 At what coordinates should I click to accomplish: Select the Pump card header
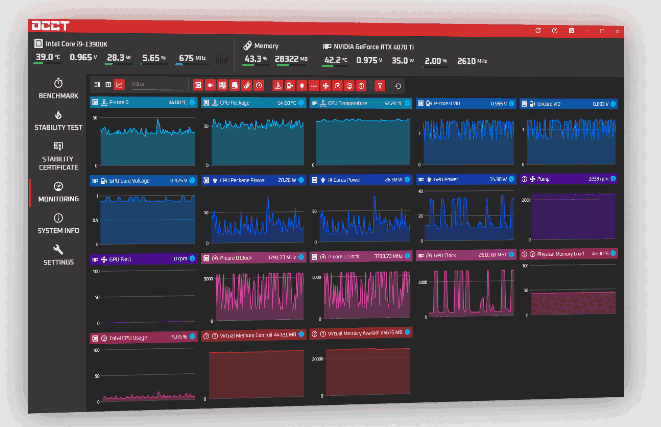569,179
